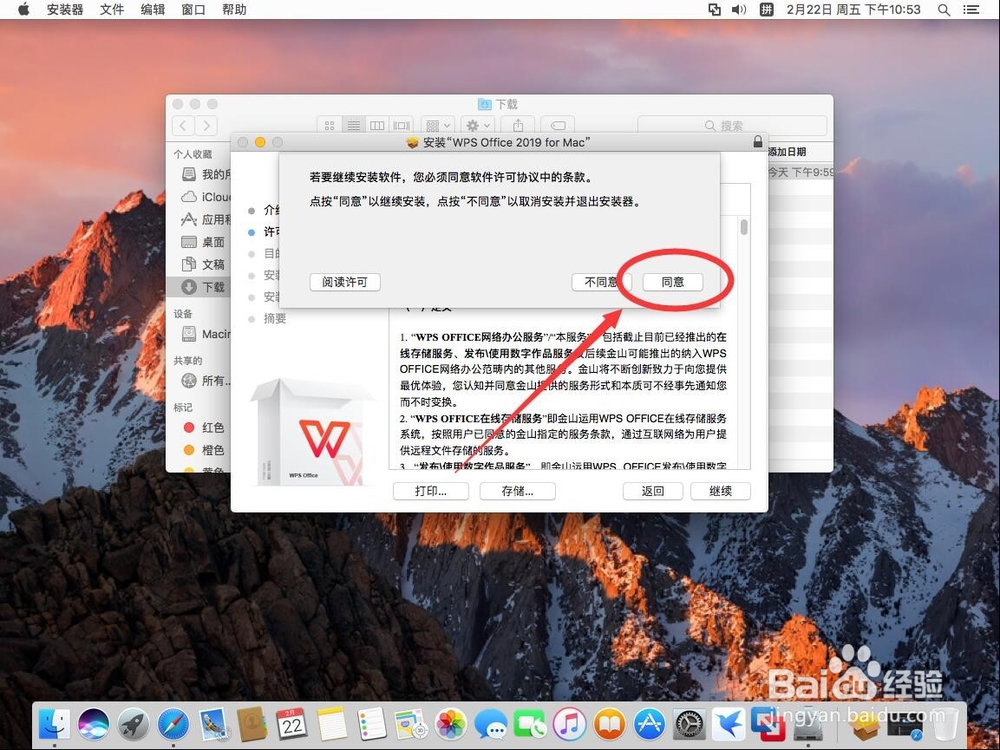Select iCloud in the Finder sidebar
This screenshot has height=750, width=1000.
tap(205, 197)
